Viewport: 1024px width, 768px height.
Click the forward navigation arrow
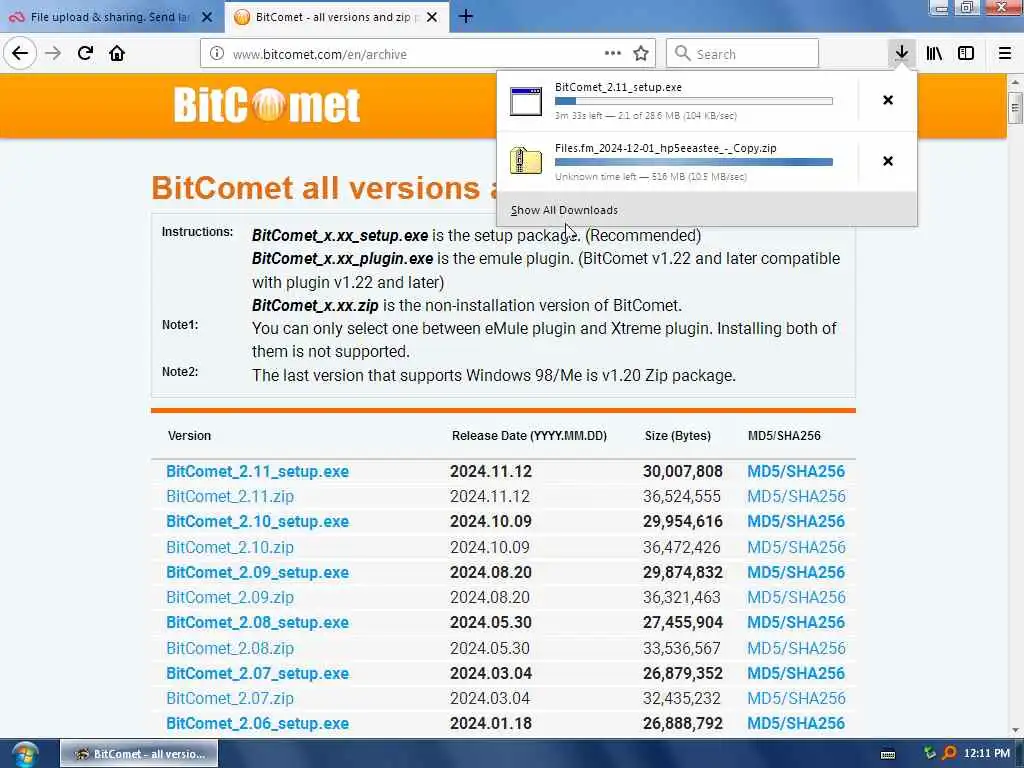click(x=53, y=54)
